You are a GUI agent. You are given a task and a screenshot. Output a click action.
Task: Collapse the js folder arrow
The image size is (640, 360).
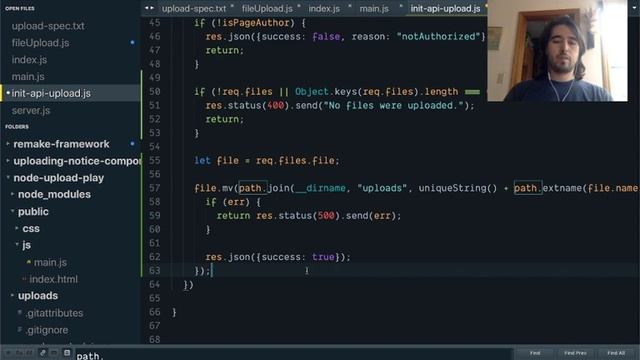click(x=17, y=245)
